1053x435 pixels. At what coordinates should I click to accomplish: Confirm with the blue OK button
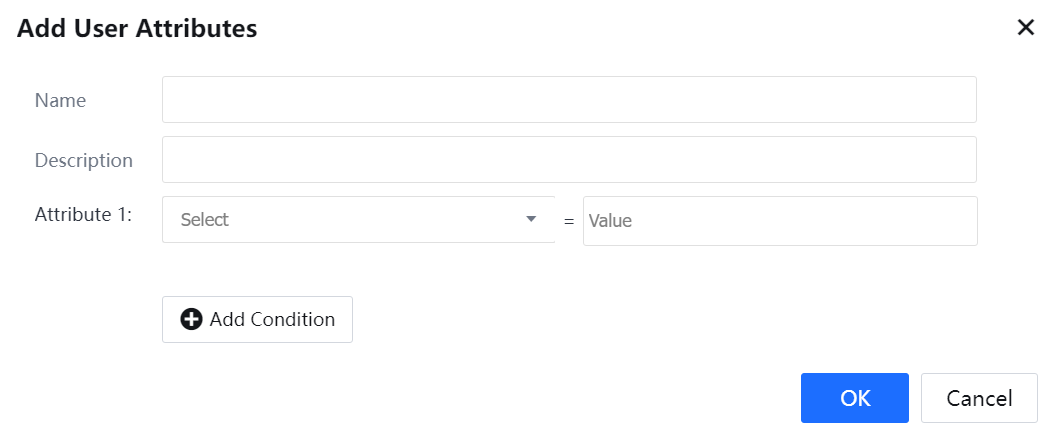pos(854,398)
